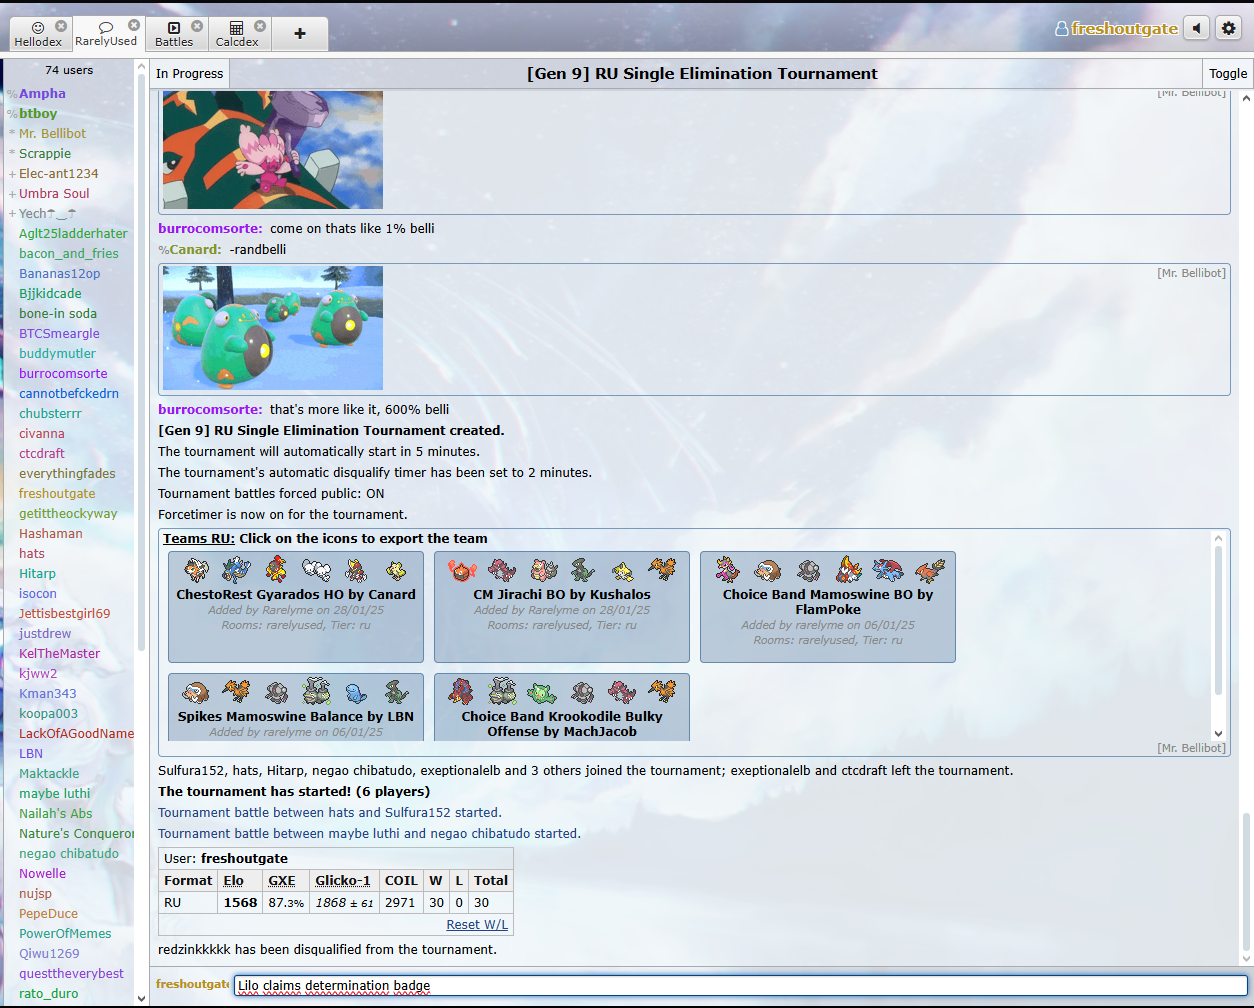Select user burrocomsorte in the user list
The image size is (1254, 1008).
click(x=63, y=373)
